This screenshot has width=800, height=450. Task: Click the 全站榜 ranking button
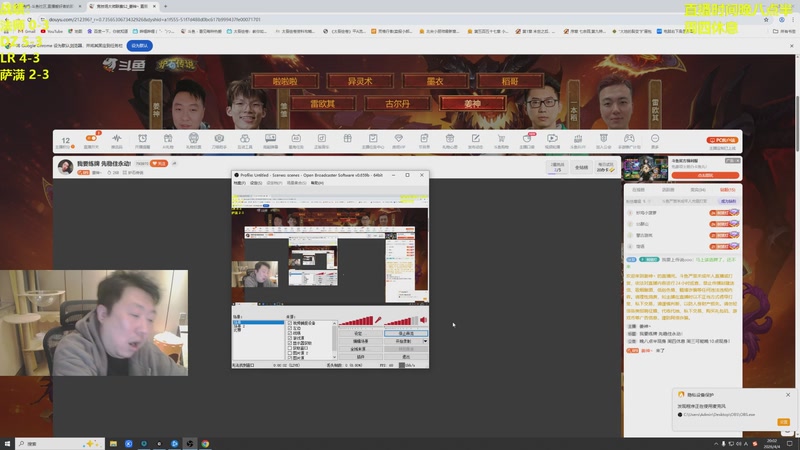(x=581, y=167)
